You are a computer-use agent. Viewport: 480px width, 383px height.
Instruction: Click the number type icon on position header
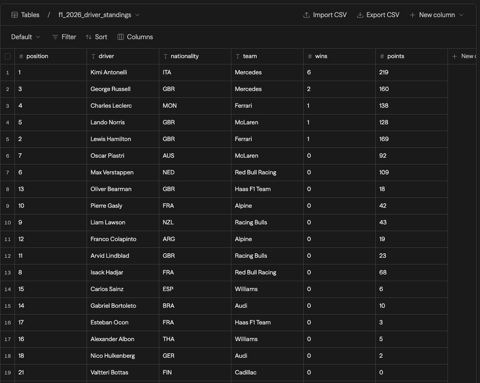point(21,56)
